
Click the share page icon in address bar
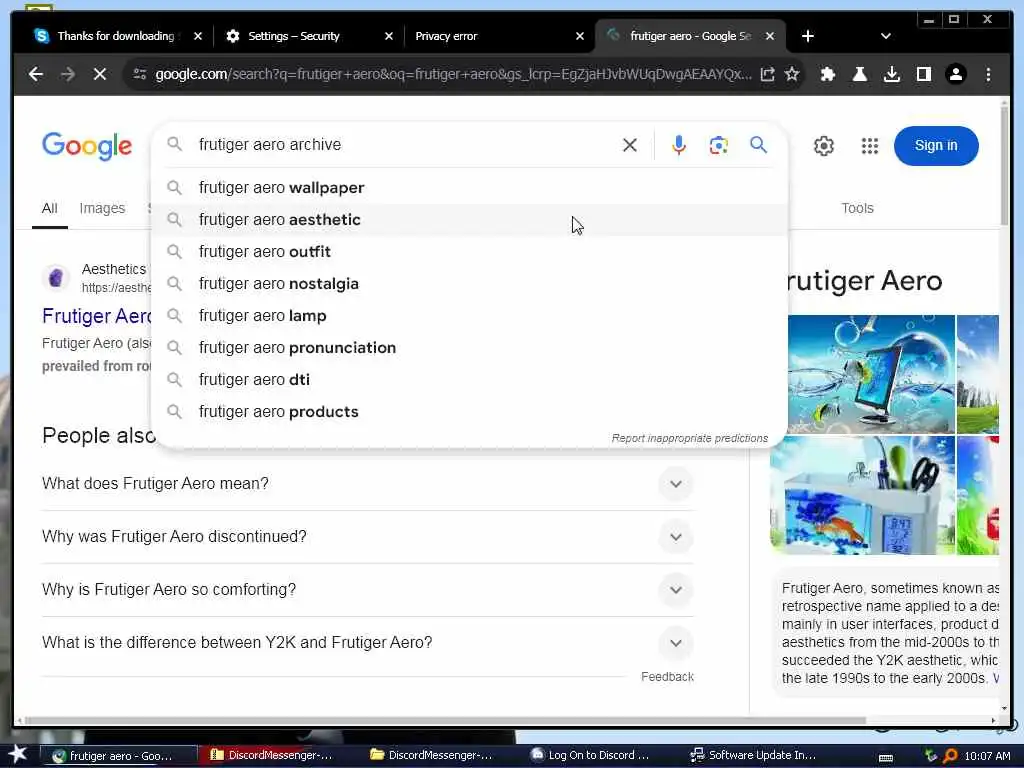click(768, 74)
